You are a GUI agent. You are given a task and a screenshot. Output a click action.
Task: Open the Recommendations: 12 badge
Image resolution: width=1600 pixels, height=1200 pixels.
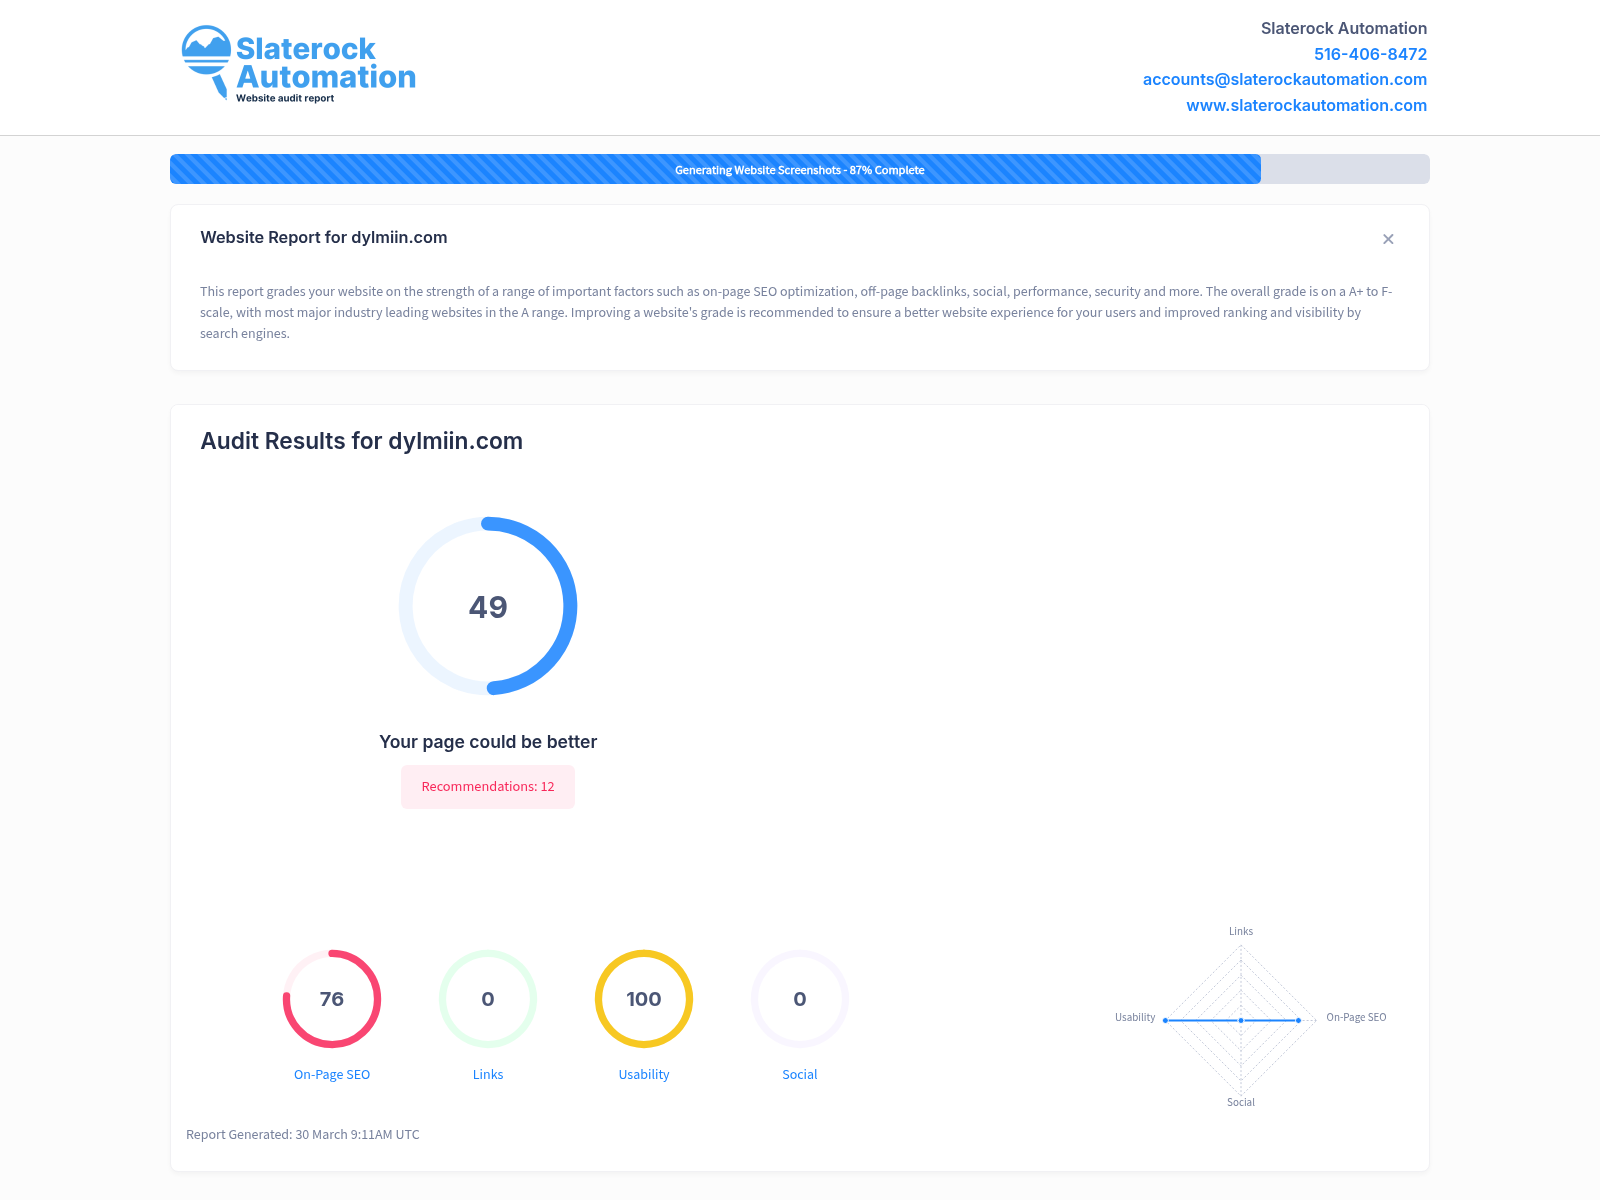[x=488, y=787]
